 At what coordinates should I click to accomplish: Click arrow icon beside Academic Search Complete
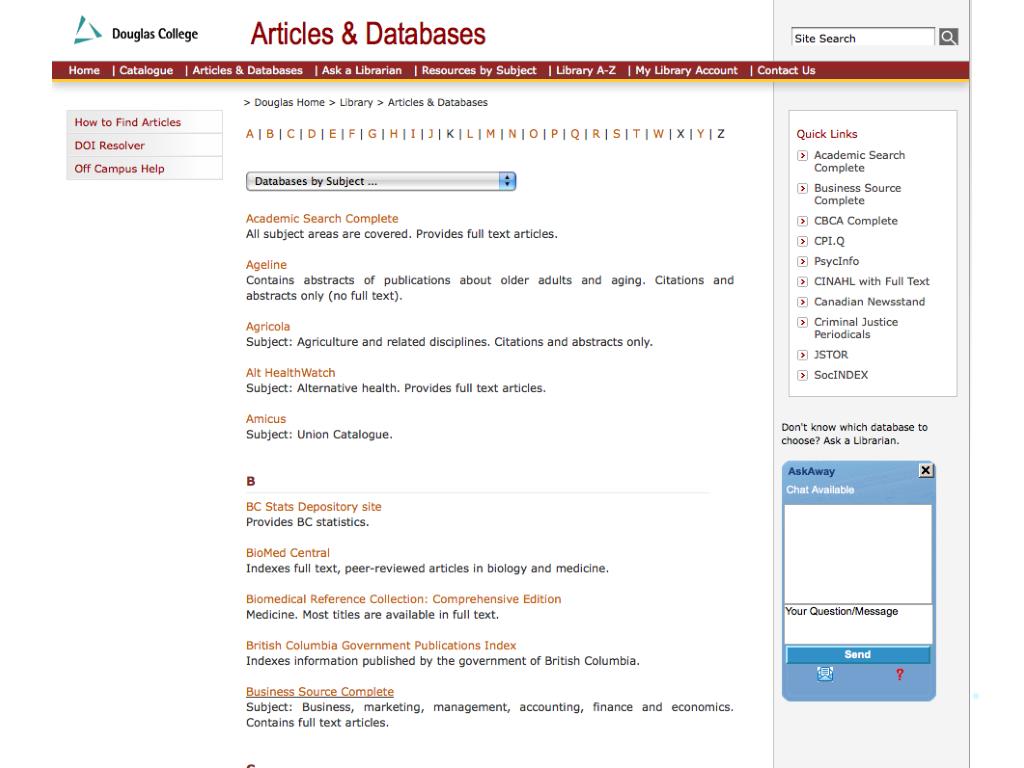[x=803, y=155]
